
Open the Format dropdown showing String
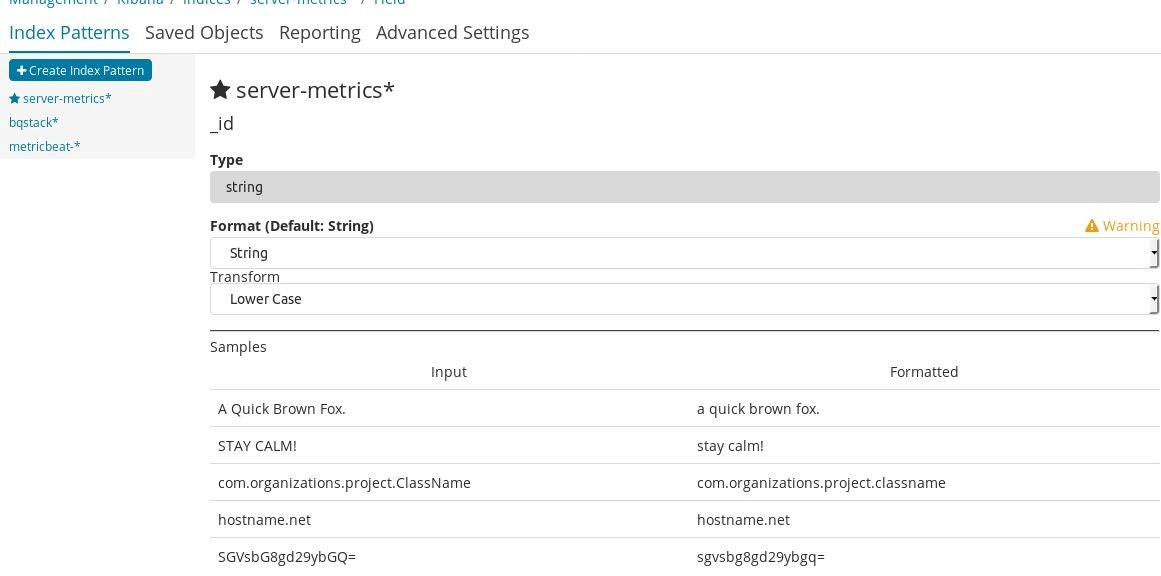point(684,253)
